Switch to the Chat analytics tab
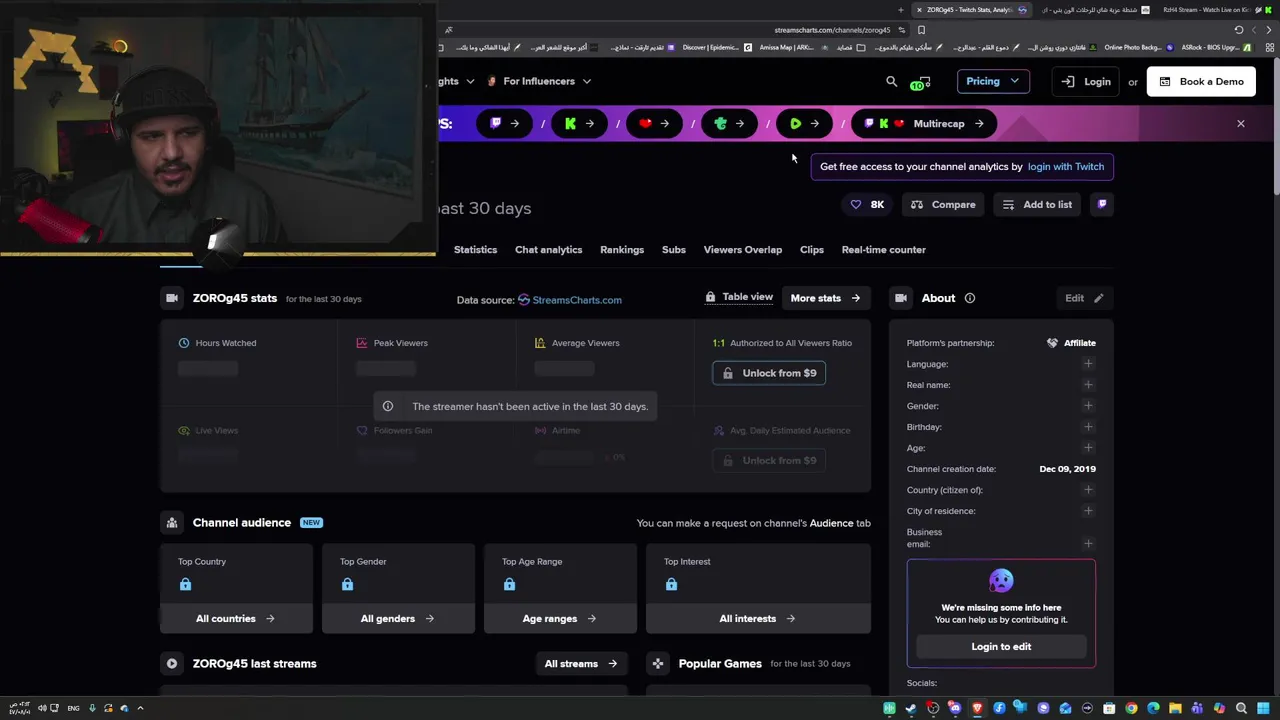This screenshot has width=1280, height=720. (x=548, y=250)
